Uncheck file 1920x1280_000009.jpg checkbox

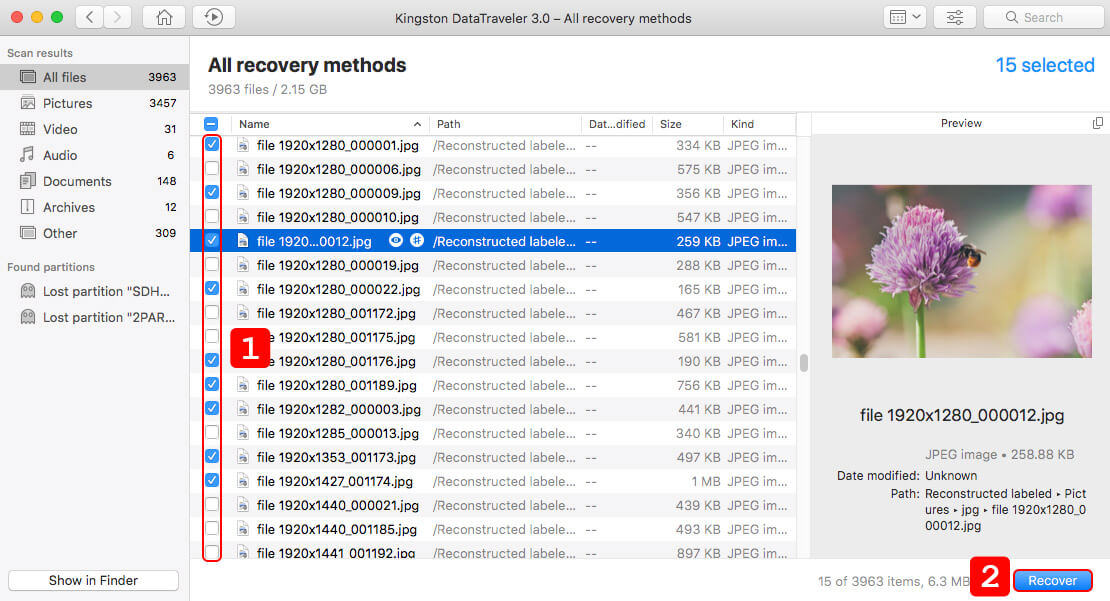tap(212, 193)
